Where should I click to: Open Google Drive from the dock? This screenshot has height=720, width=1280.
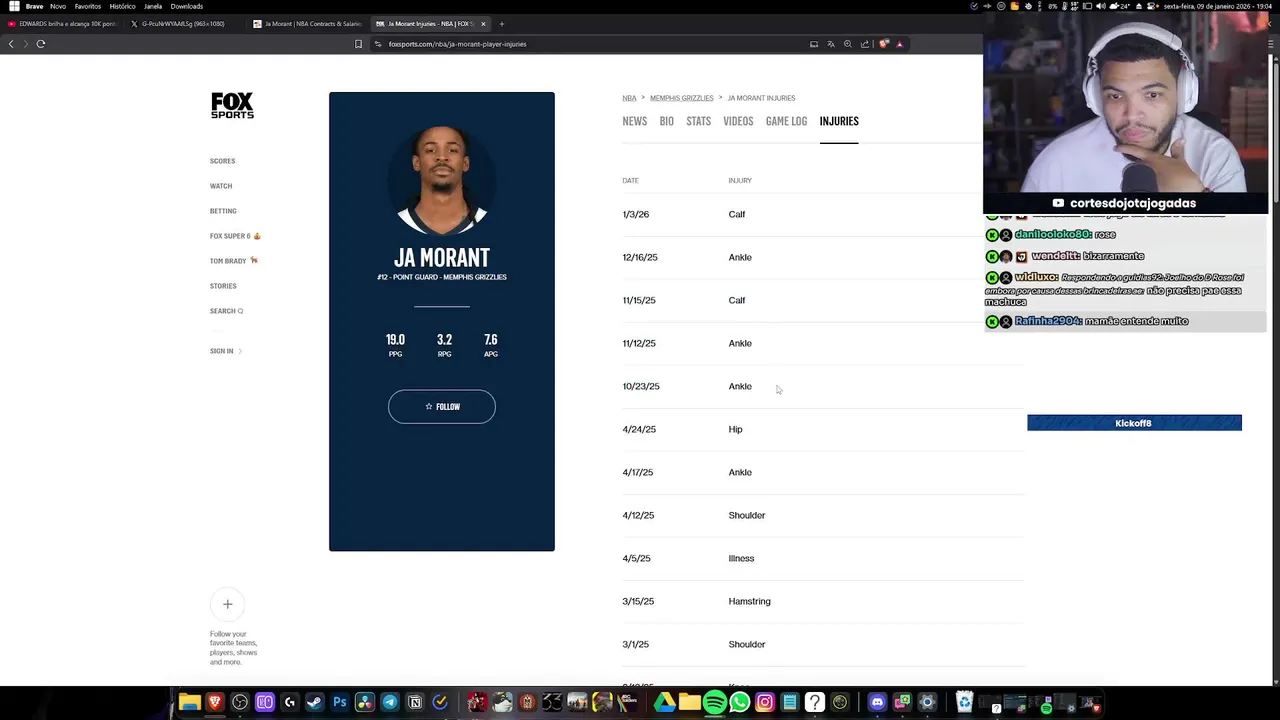tap(664, 703)
